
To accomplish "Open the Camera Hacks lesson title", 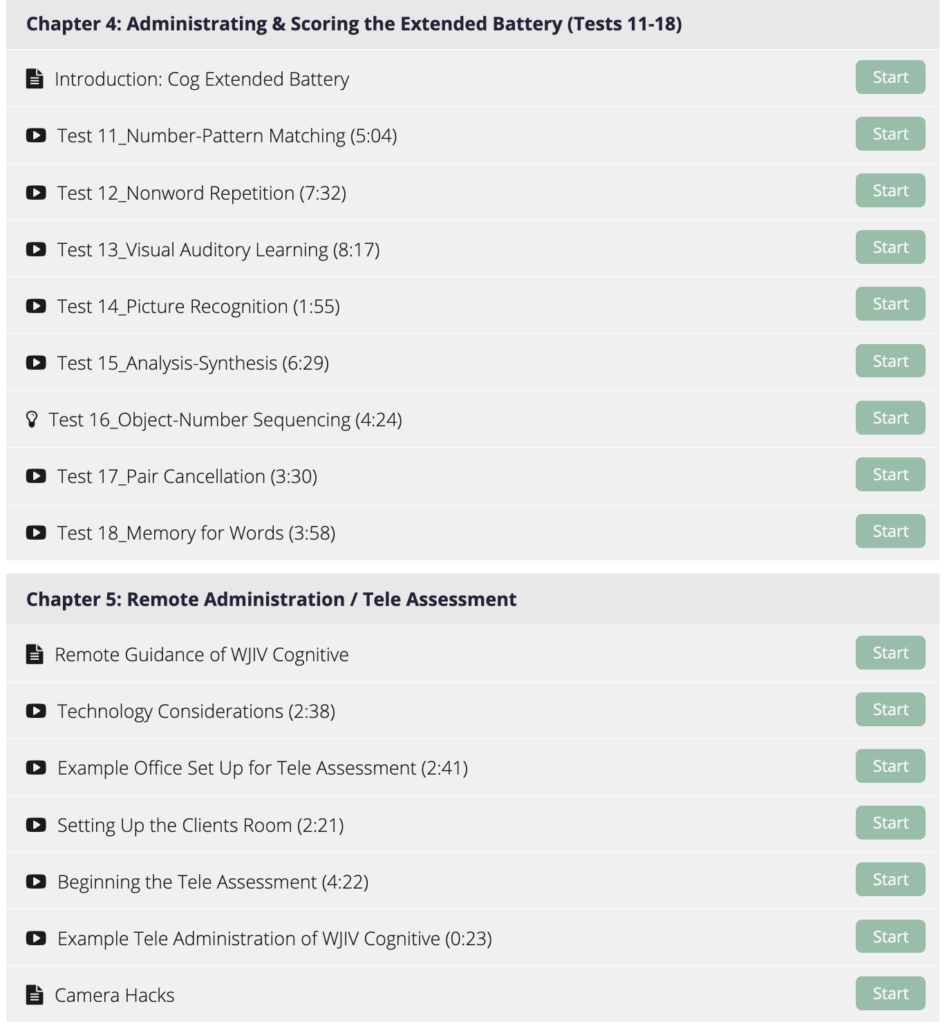I will (114, 995).
